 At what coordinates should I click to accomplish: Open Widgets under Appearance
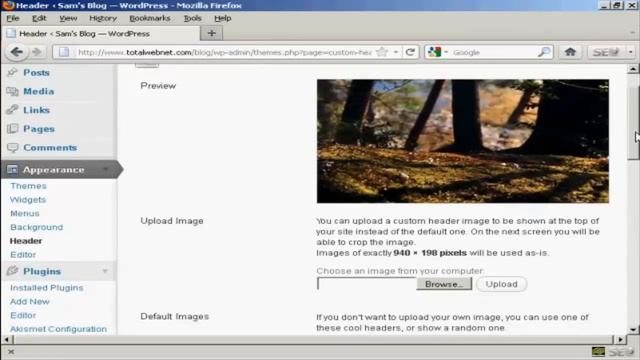pyautogui.click(x=28, y=200)
